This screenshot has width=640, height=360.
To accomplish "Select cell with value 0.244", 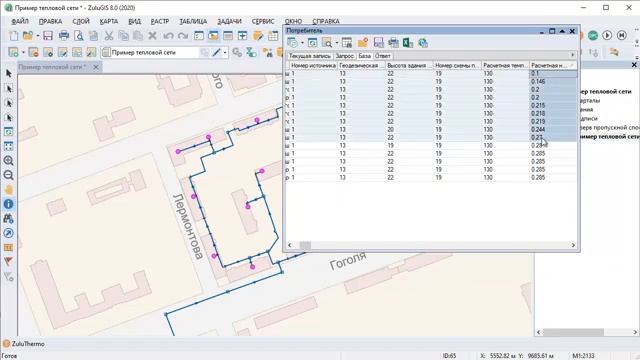I will click(553, 129).
